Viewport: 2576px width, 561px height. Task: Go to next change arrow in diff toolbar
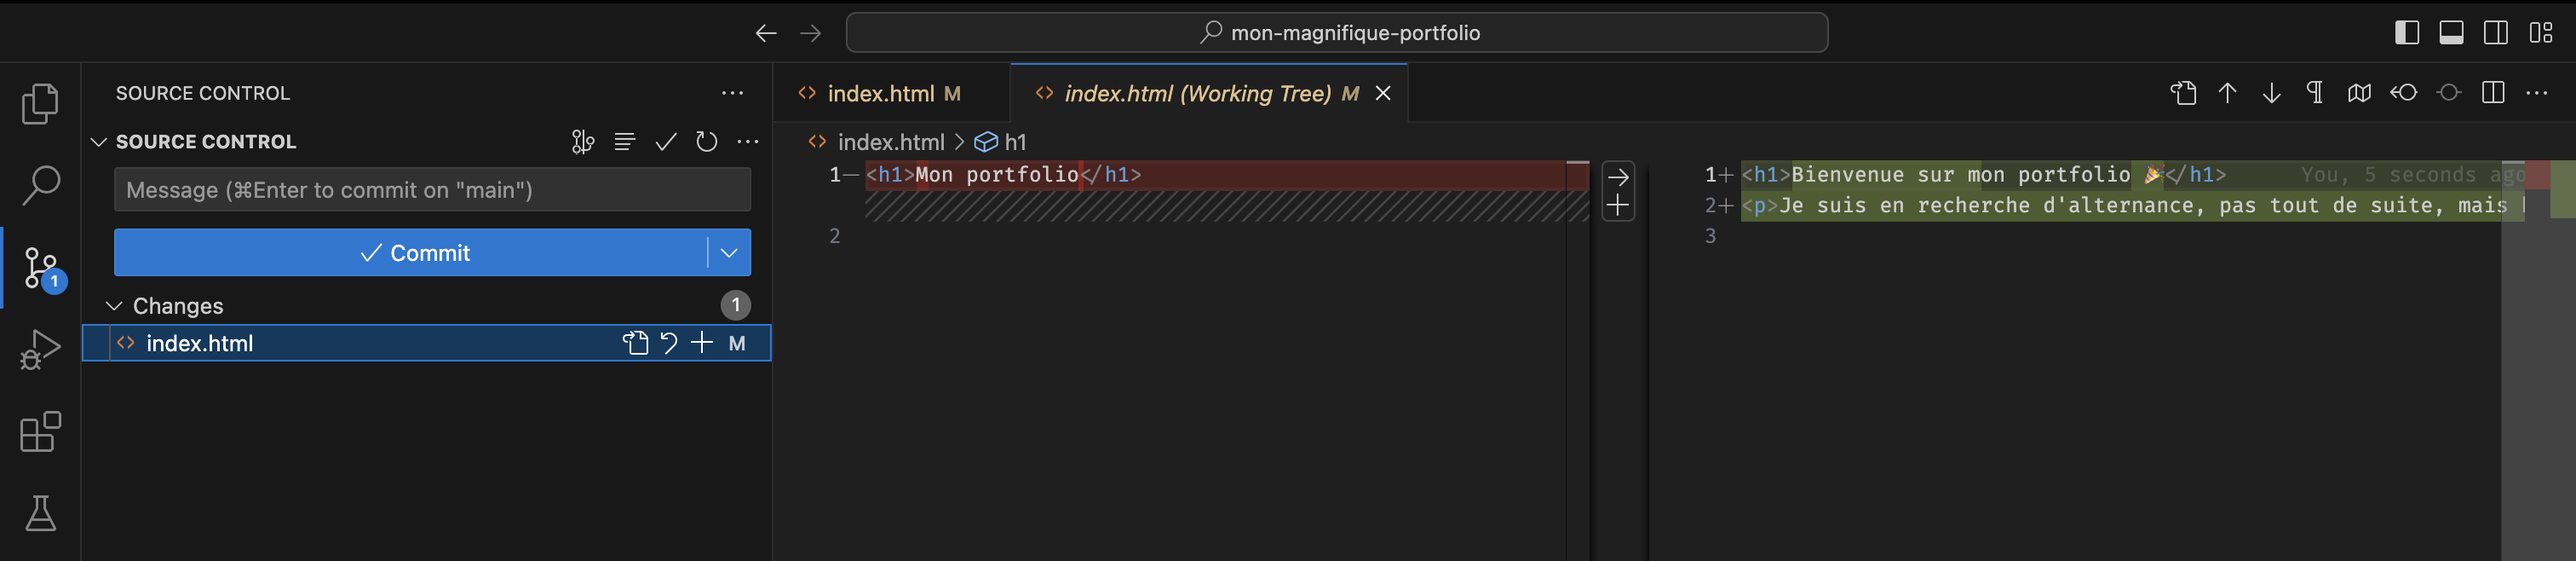click(2271, 93)
